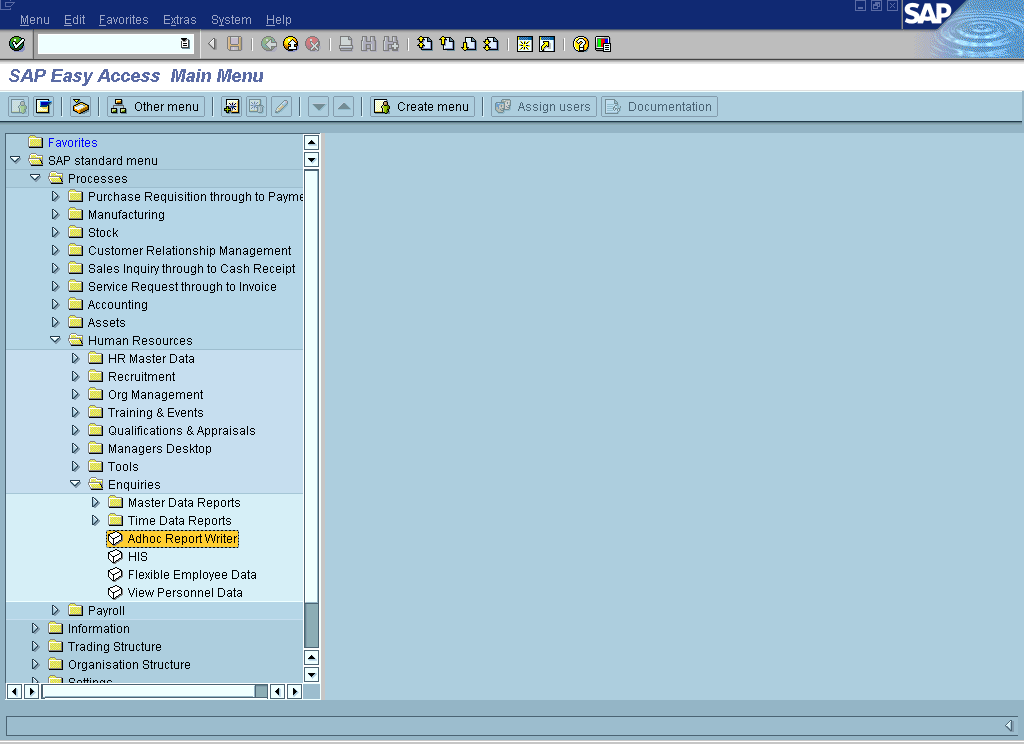The image size is (1024, 744).
Task: Expand the HR Master Data folder
Action: (x=75, y=358)
